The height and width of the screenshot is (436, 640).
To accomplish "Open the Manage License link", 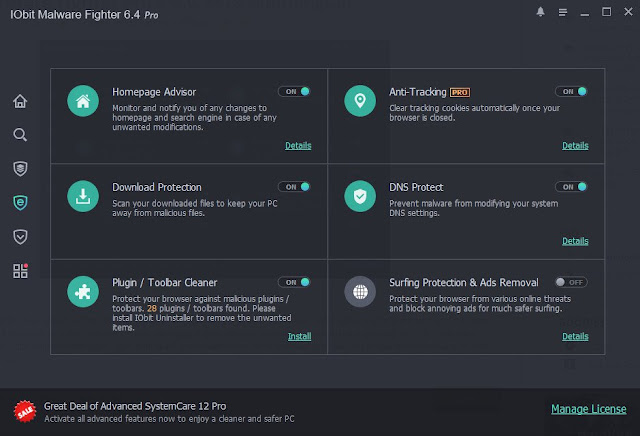I will click(588, 409).
